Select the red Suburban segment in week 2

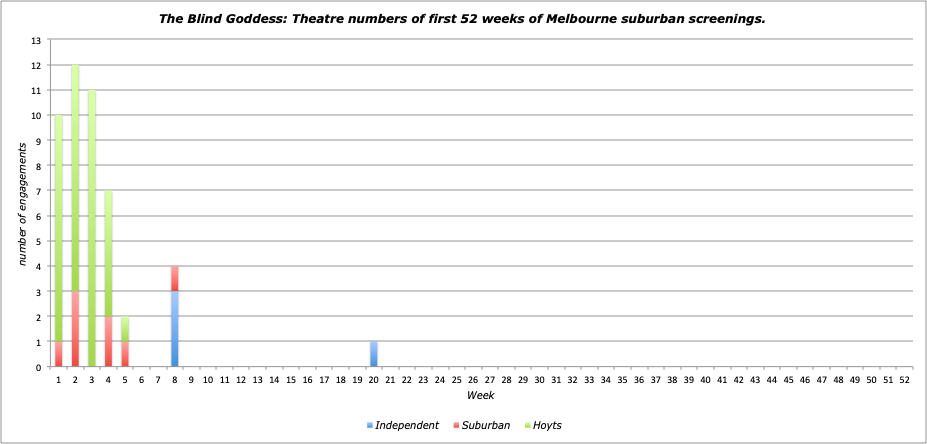75,329
